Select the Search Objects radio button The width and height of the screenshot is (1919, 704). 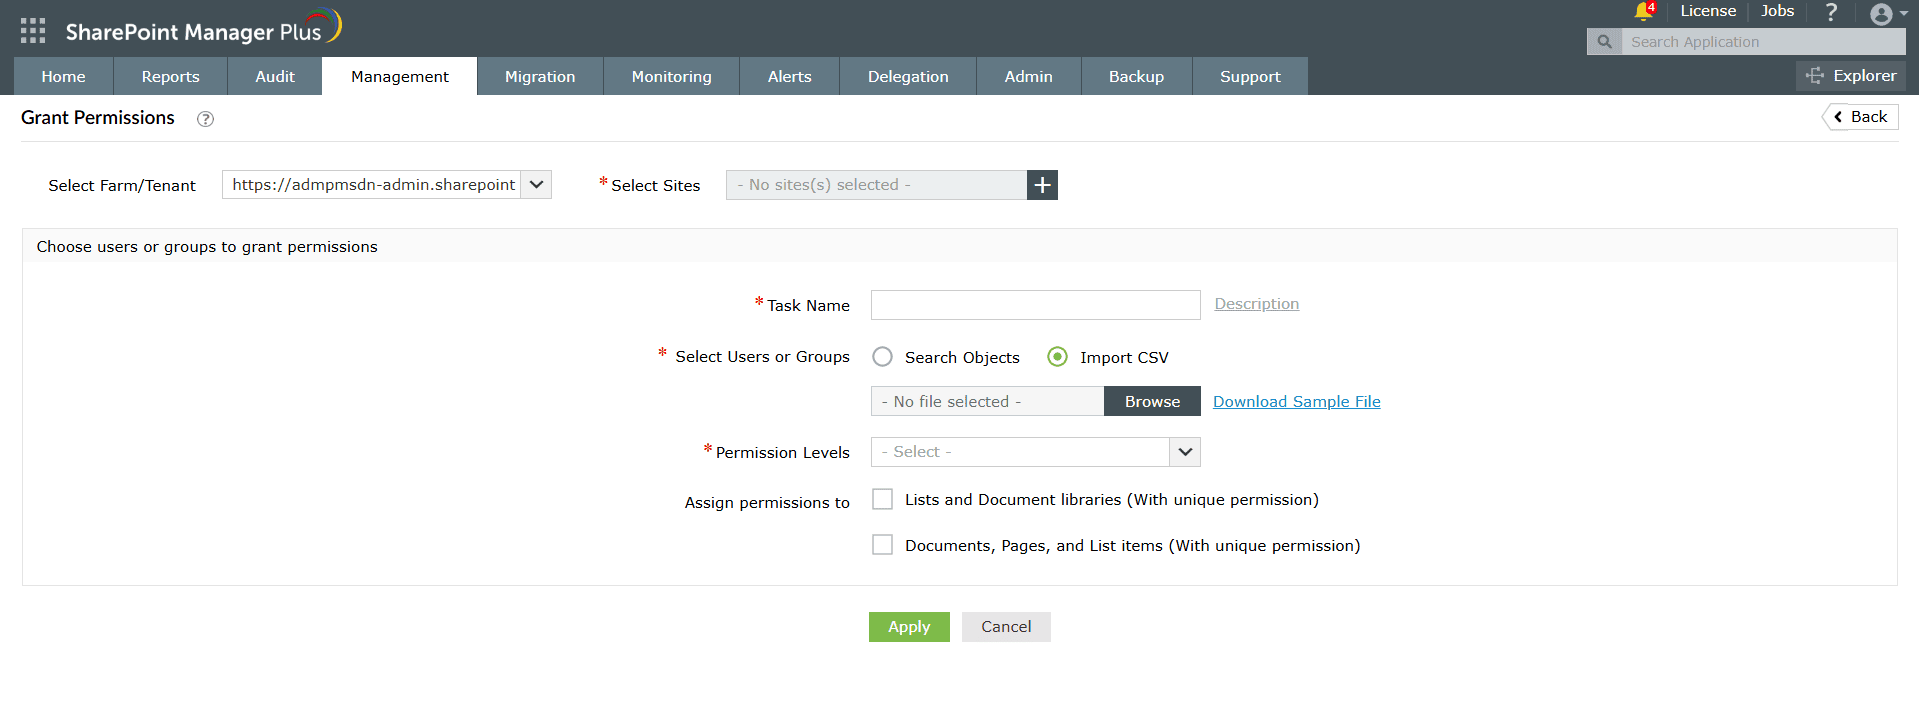click(882, 357)
